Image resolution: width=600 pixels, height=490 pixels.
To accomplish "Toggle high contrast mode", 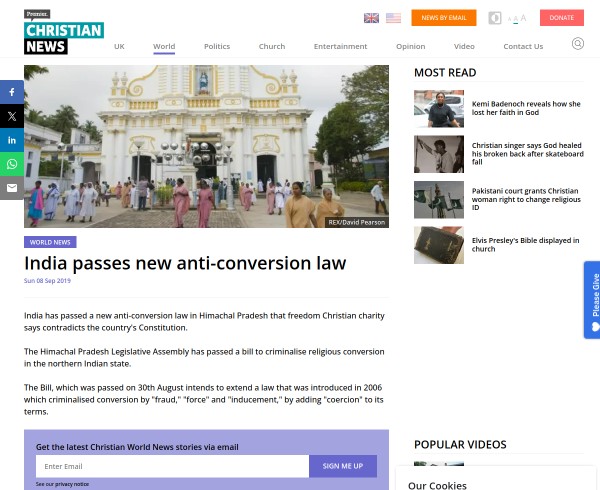I will click(x=495, y=18).
